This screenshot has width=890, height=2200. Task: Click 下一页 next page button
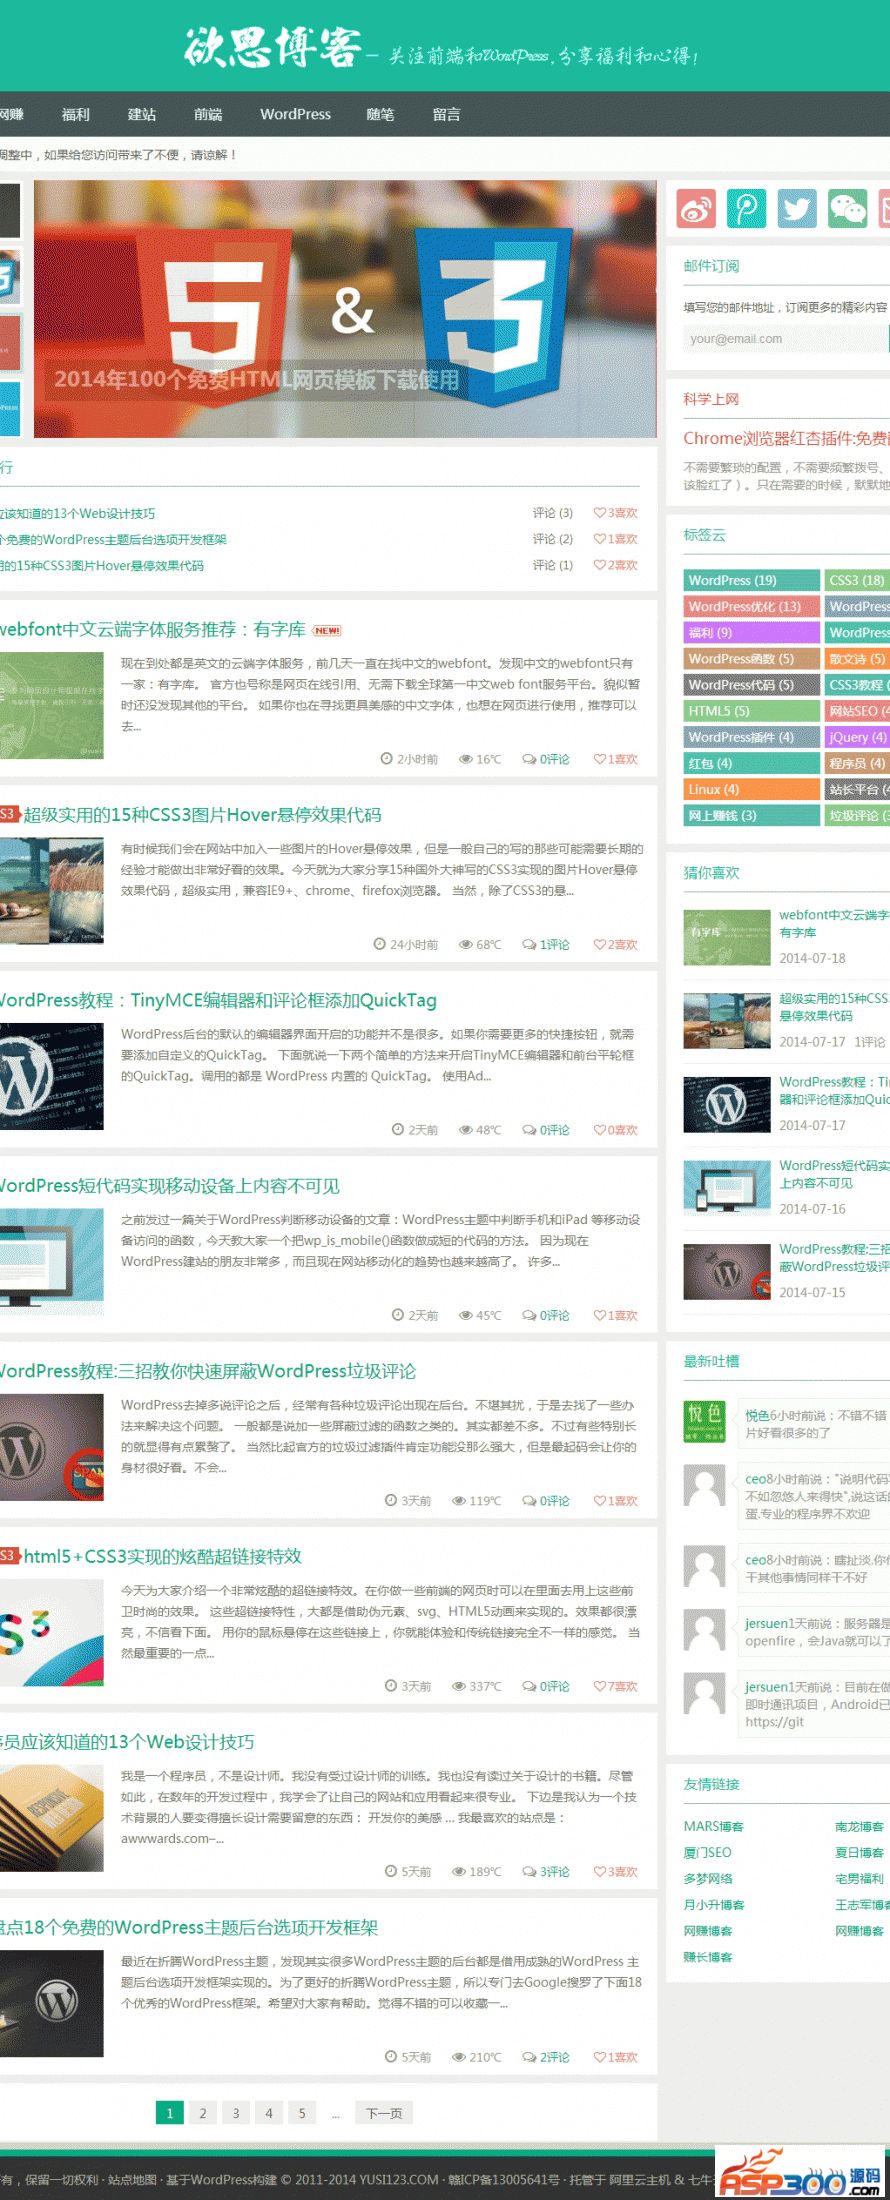[384, 2113]
